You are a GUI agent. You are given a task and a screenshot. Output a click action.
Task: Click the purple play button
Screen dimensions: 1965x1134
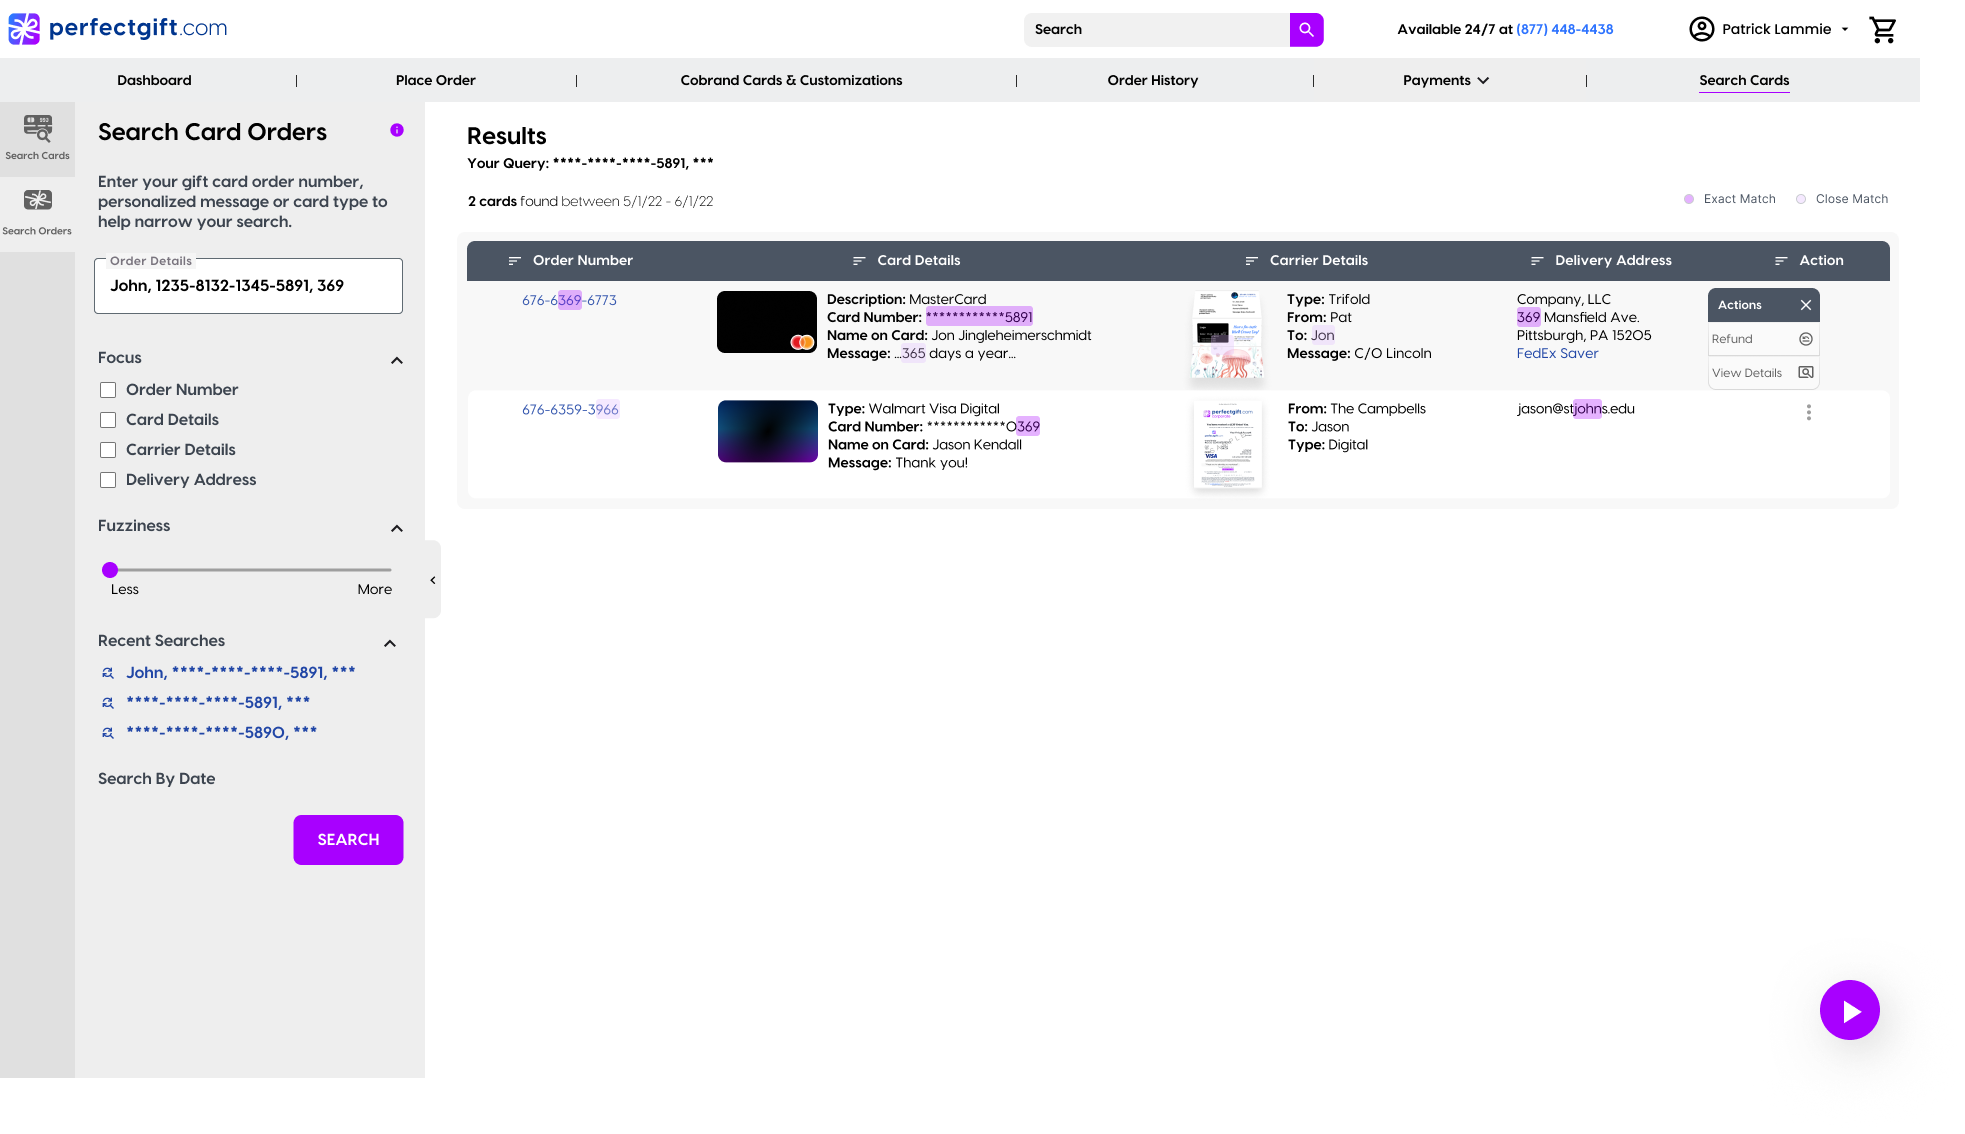[1849, 1010]
